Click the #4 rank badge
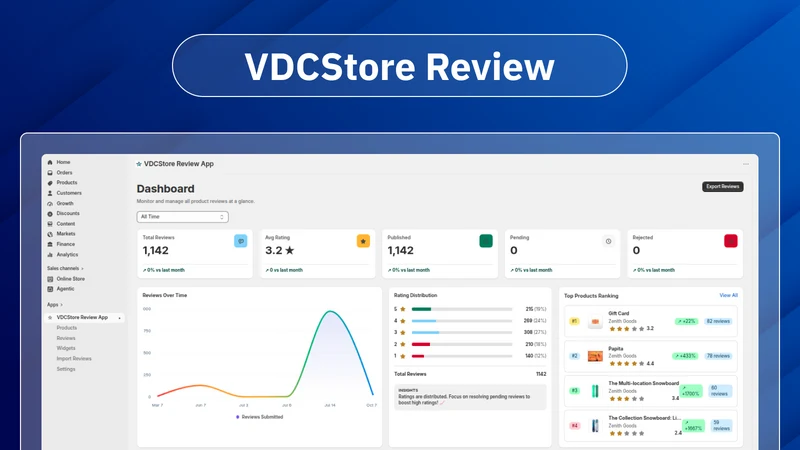Screen dimensions: 800x450 coord(574,426)
